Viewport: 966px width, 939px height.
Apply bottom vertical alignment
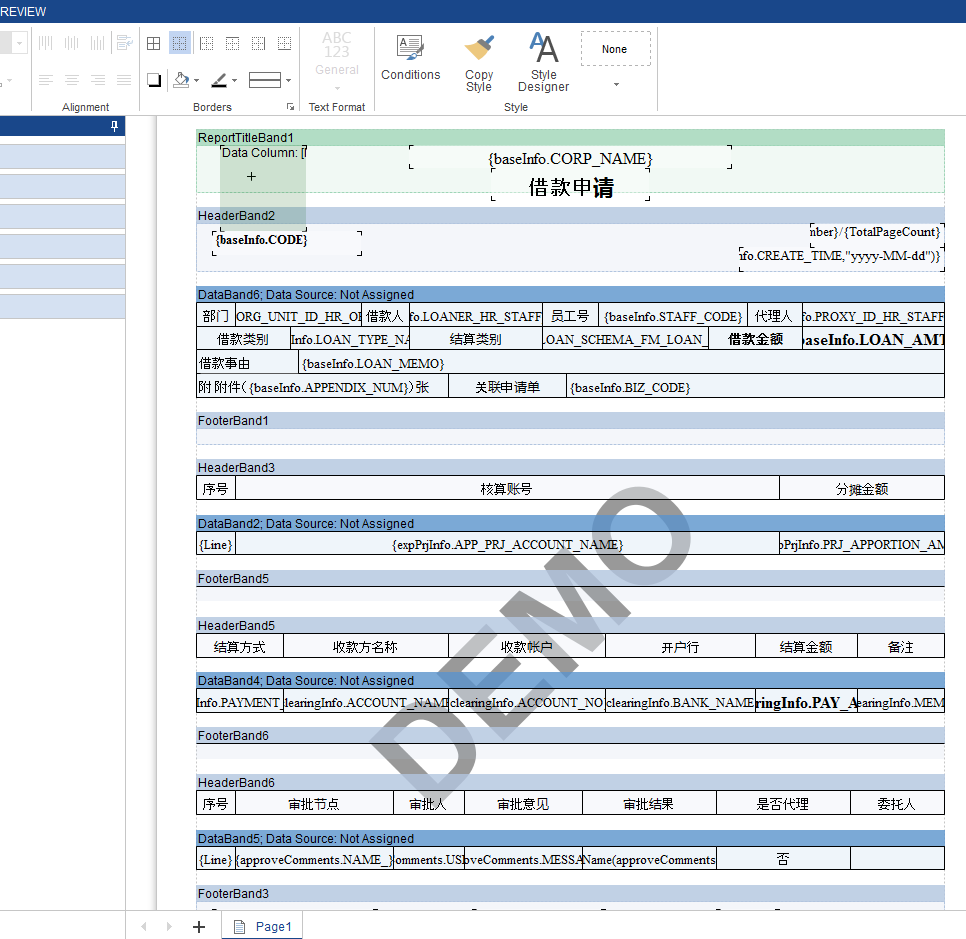click(97, 43)
